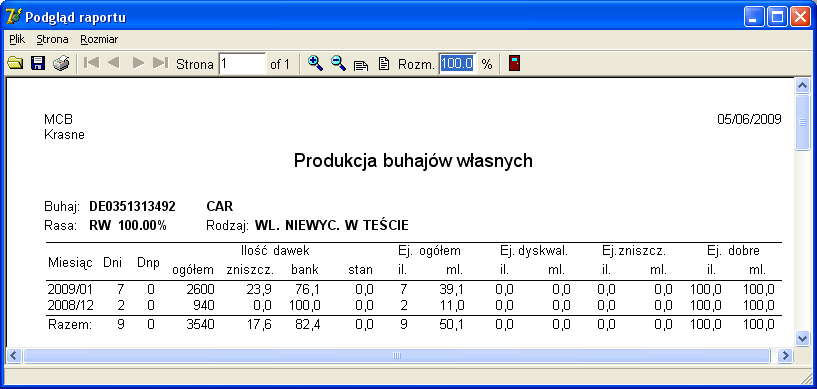
Task: Click the CAR bull name
Action: [x=219, y=207]
